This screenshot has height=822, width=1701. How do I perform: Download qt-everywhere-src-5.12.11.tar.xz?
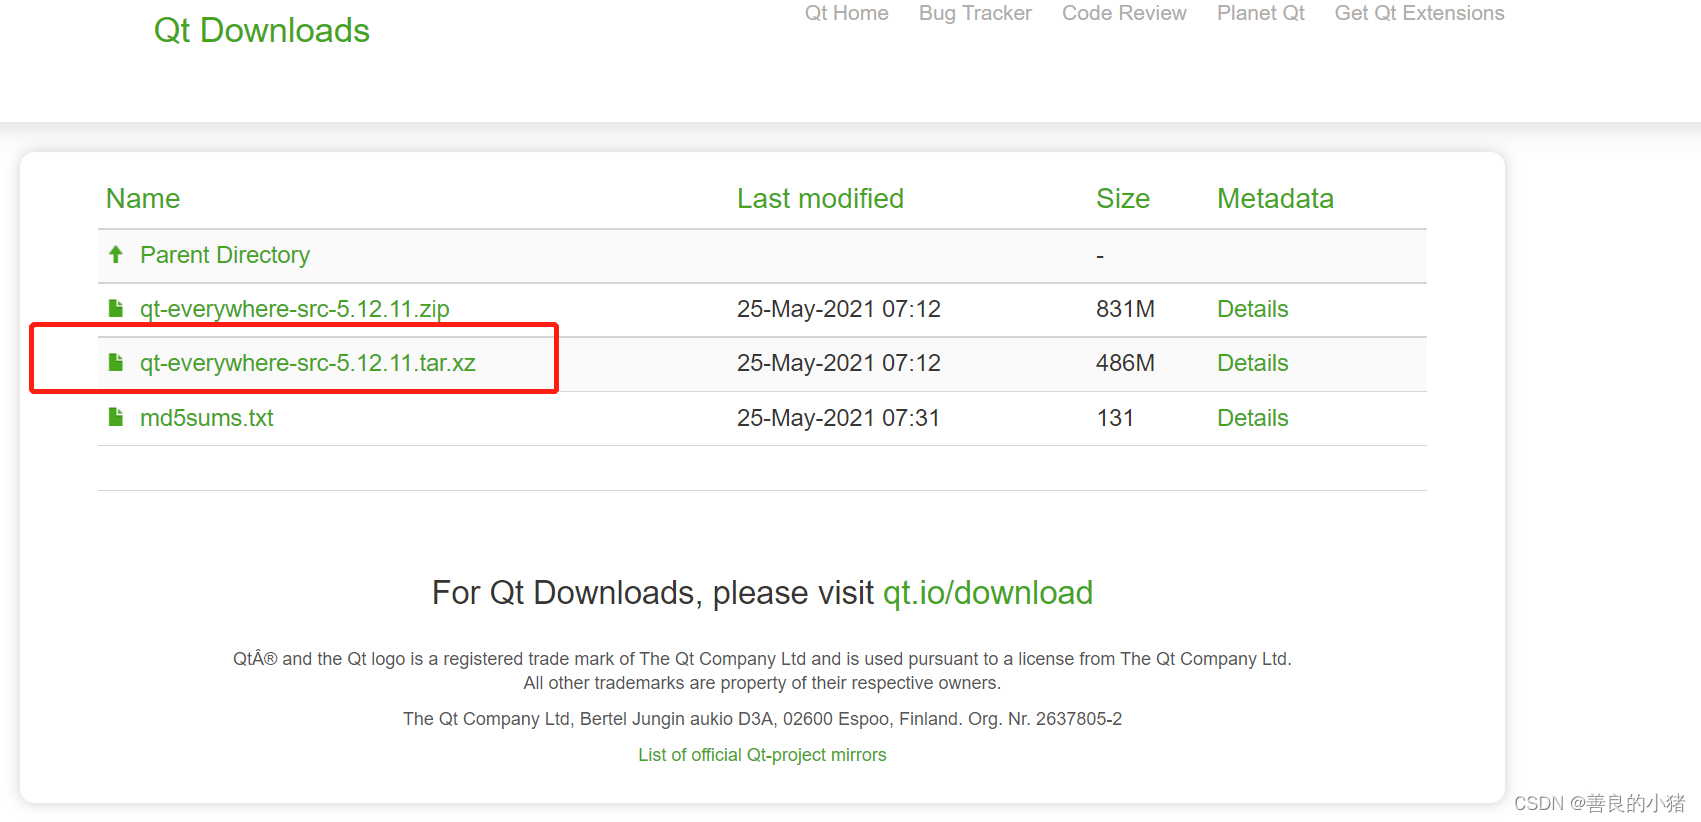tap(308, 363)
